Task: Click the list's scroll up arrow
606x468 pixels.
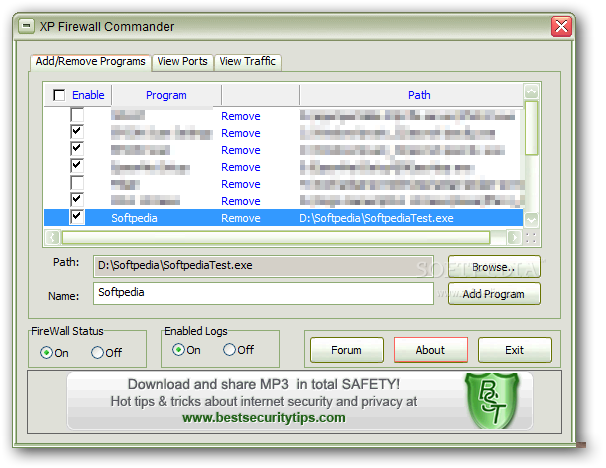Action: click(x=531, y=92)
